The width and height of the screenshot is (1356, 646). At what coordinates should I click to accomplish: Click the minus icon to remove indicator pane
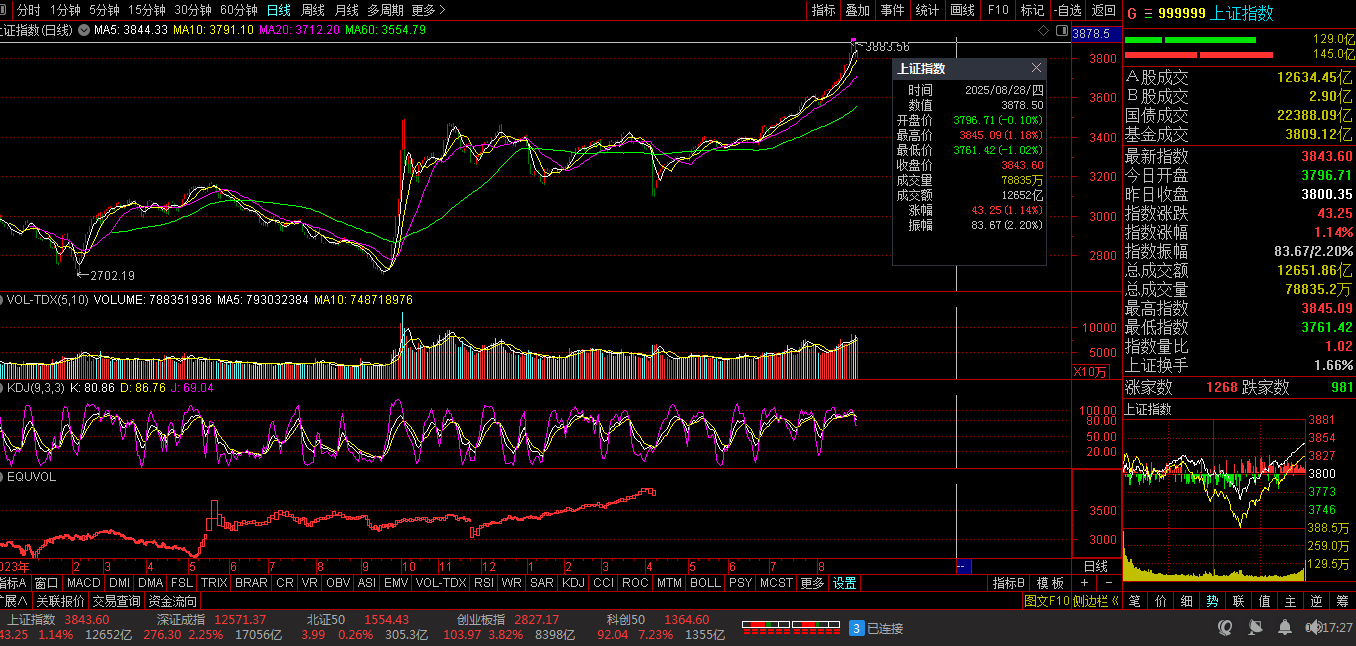click(1108, 583)
